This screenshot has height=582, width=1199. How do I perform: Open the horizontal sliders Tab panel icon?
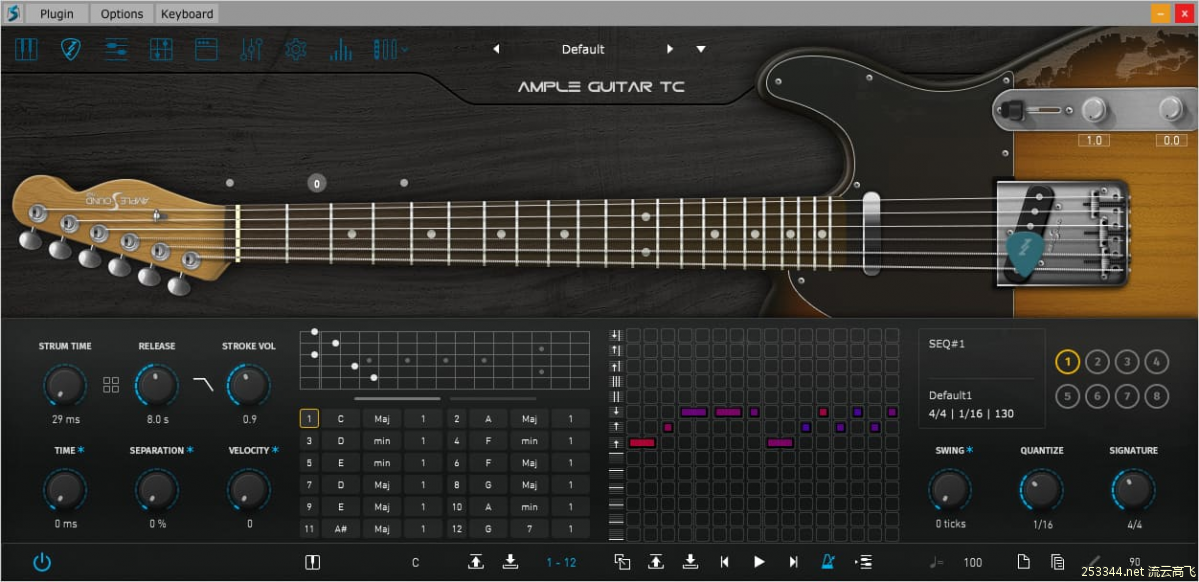pos(116,50)
